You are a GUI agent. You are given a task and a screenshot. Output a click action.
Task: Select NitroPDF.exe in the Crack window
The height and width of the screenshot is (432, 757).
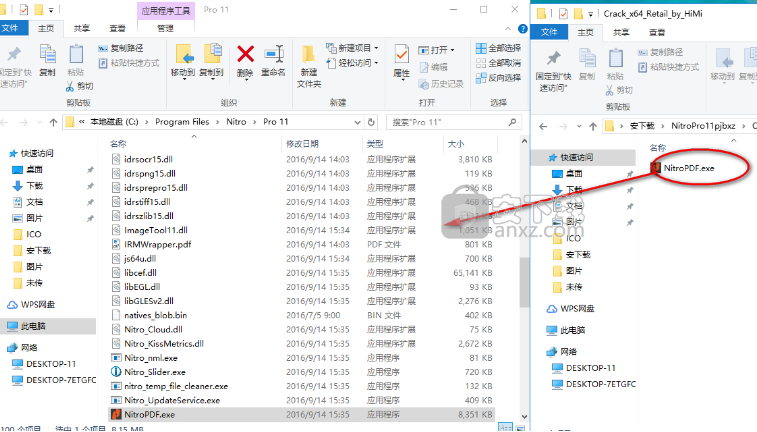click(x=688, y=168)
